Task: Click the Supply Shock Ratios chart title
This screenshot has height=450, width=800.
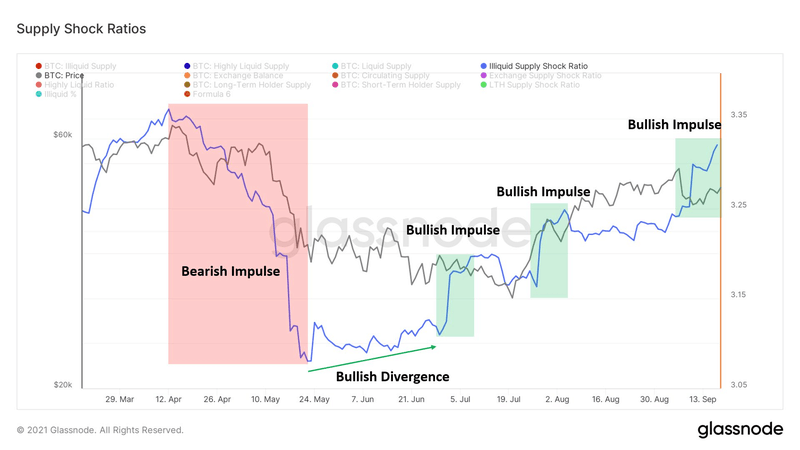Action: (x=81, y=29)
